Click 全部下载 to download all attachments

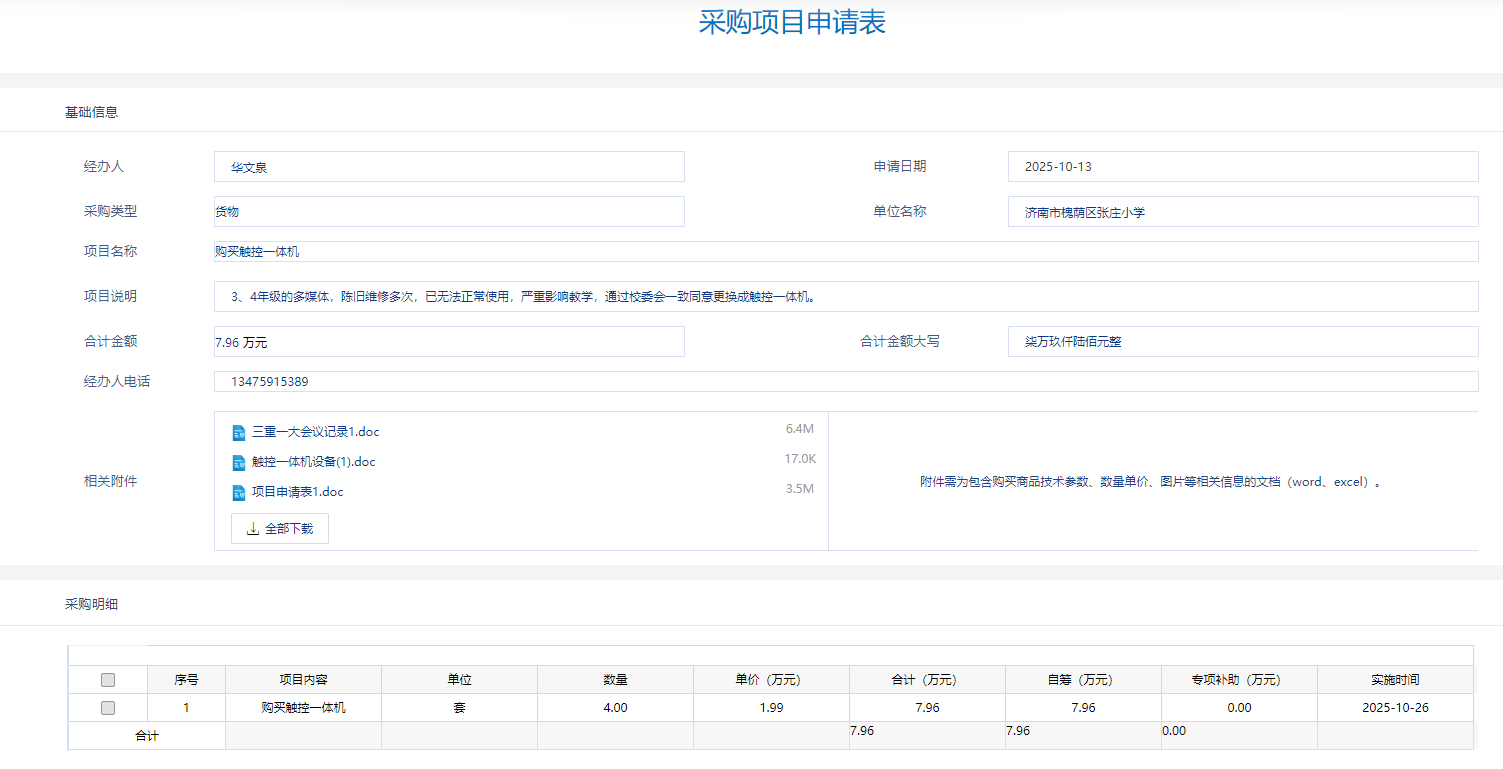point(279,528)
